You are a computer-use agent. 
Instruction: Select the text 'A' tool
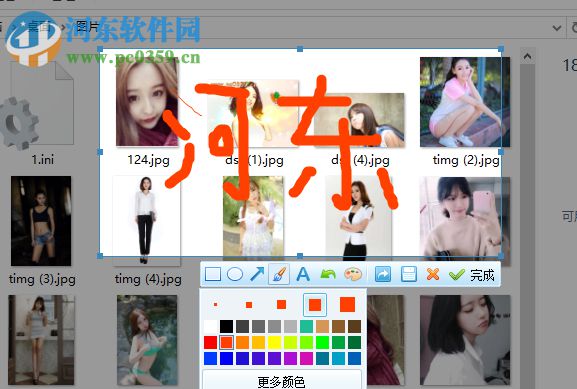point(303,275)
